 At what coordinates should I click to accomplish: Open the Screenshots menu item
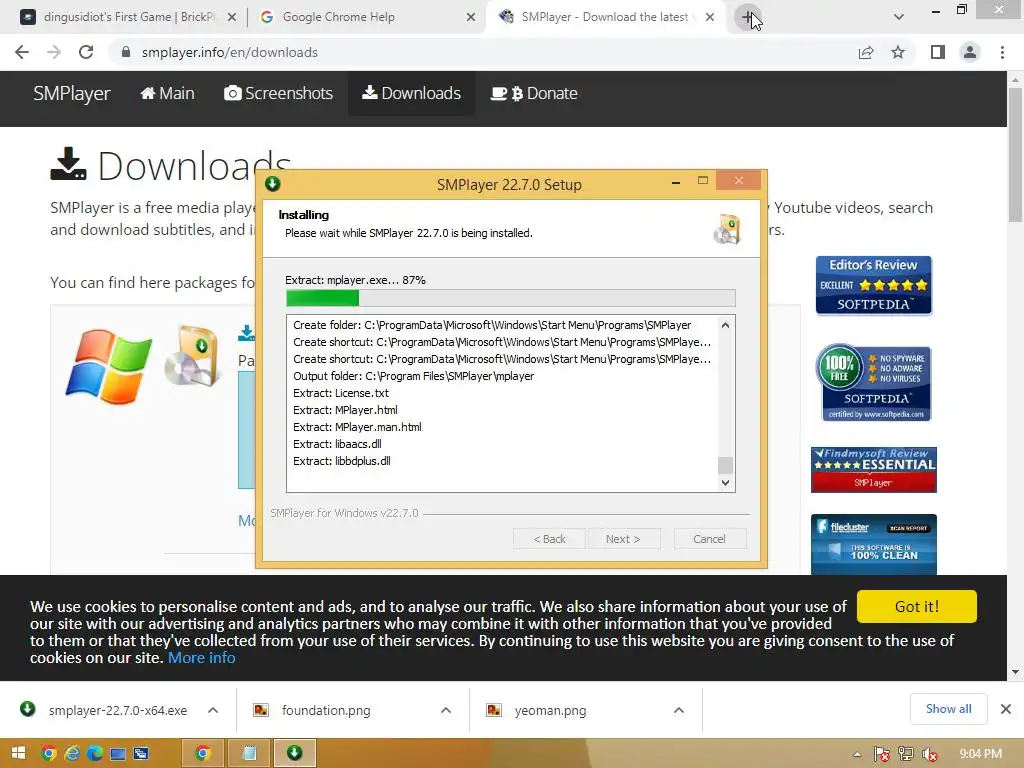pos(279,93)
